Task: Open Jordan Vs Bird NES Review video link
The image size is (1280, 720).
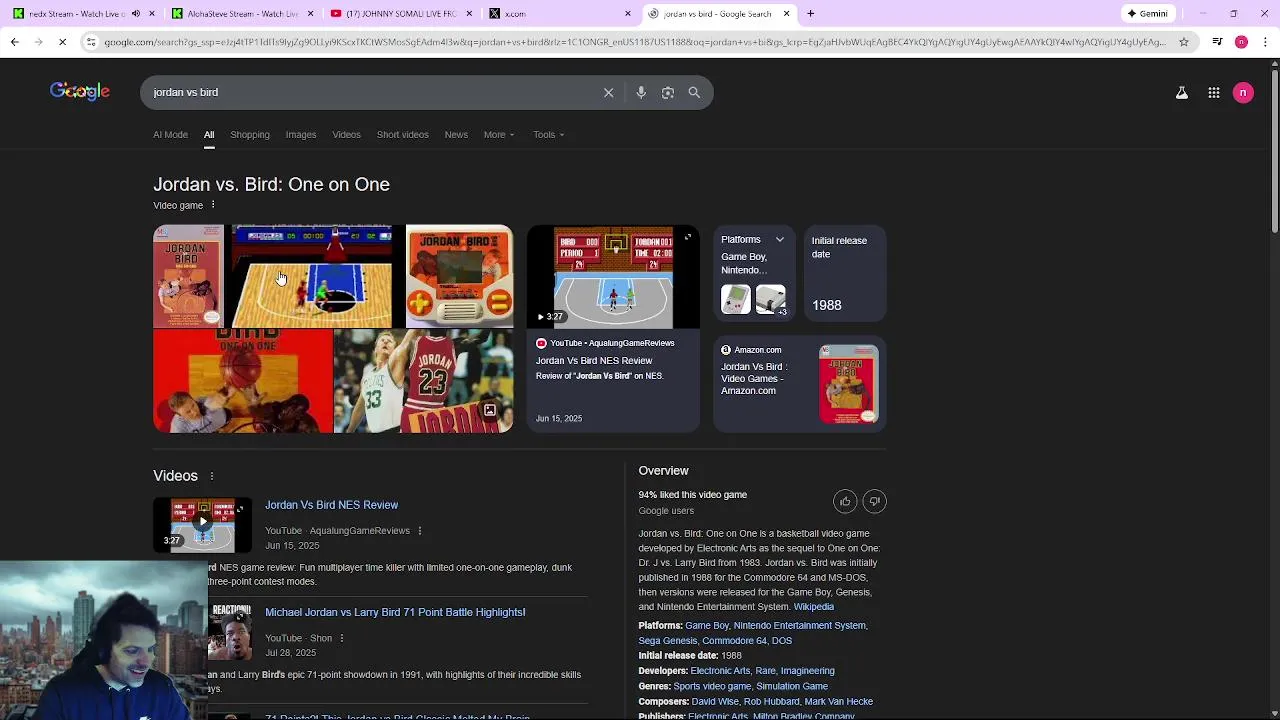Action: [x=331, y=505]
